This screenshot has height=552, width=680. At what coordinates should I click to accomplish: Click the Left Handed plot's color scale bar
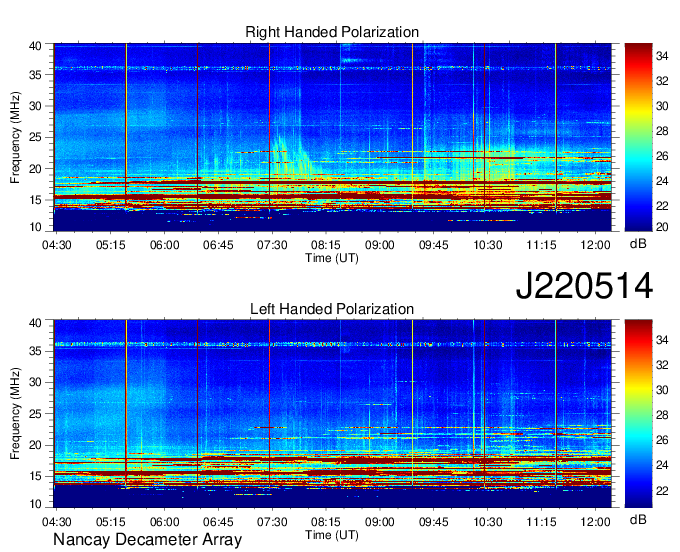(638, 413)
